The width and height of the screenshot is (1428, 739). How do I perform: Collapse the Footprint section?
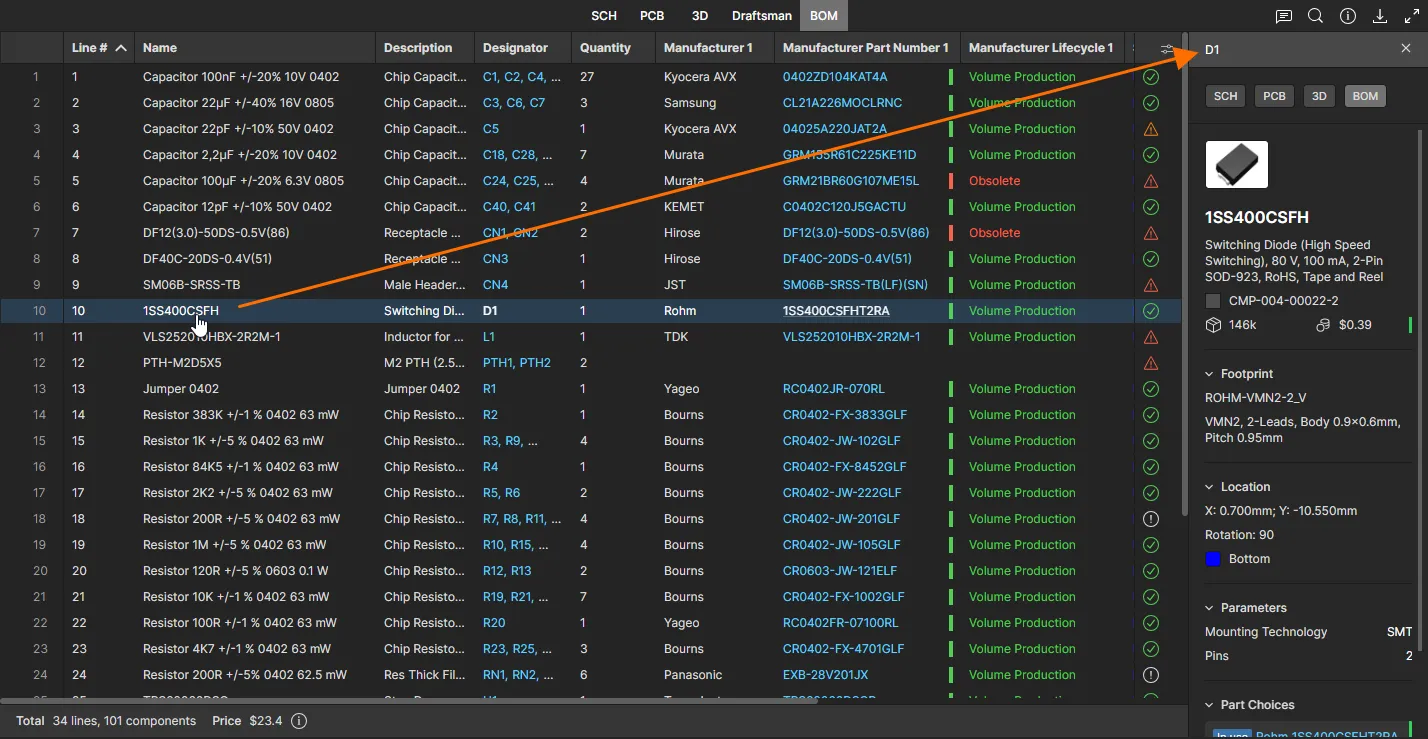pyautogui.click(x=1210, y=374)
